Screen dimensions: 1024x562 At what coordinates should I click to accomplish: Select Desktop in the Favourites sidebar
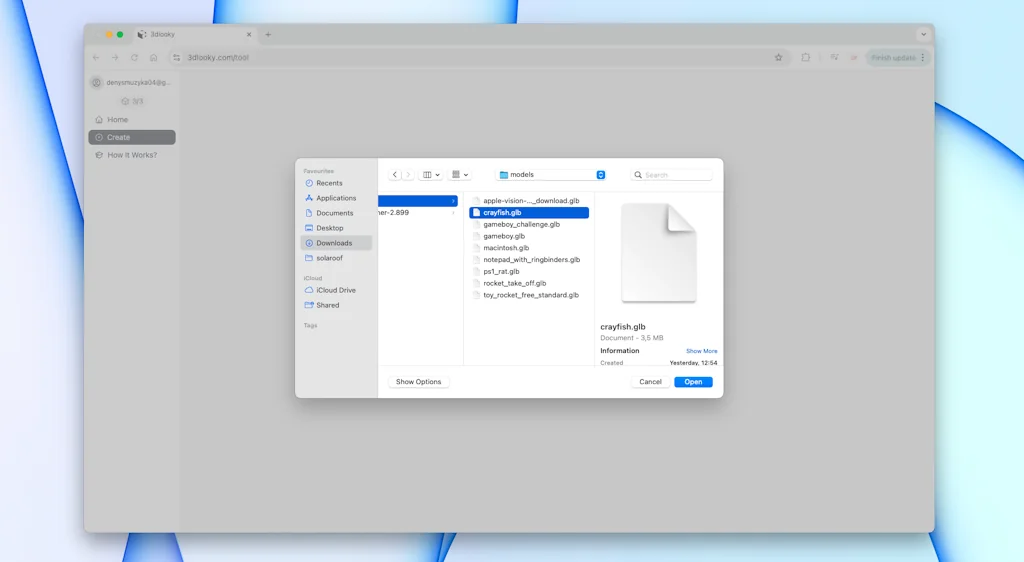(329, 228)
